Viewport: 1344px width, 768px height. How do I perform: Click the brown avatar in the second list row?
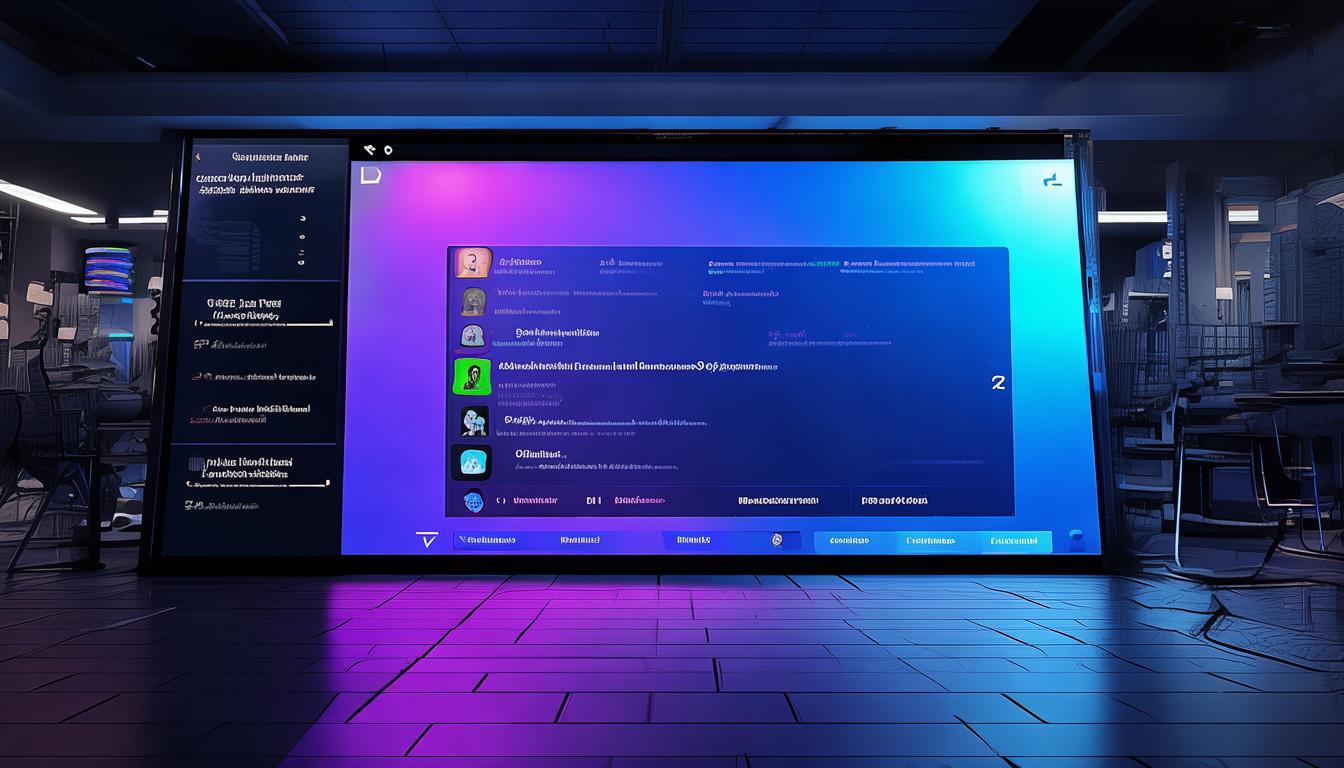(x=473, y=300)
